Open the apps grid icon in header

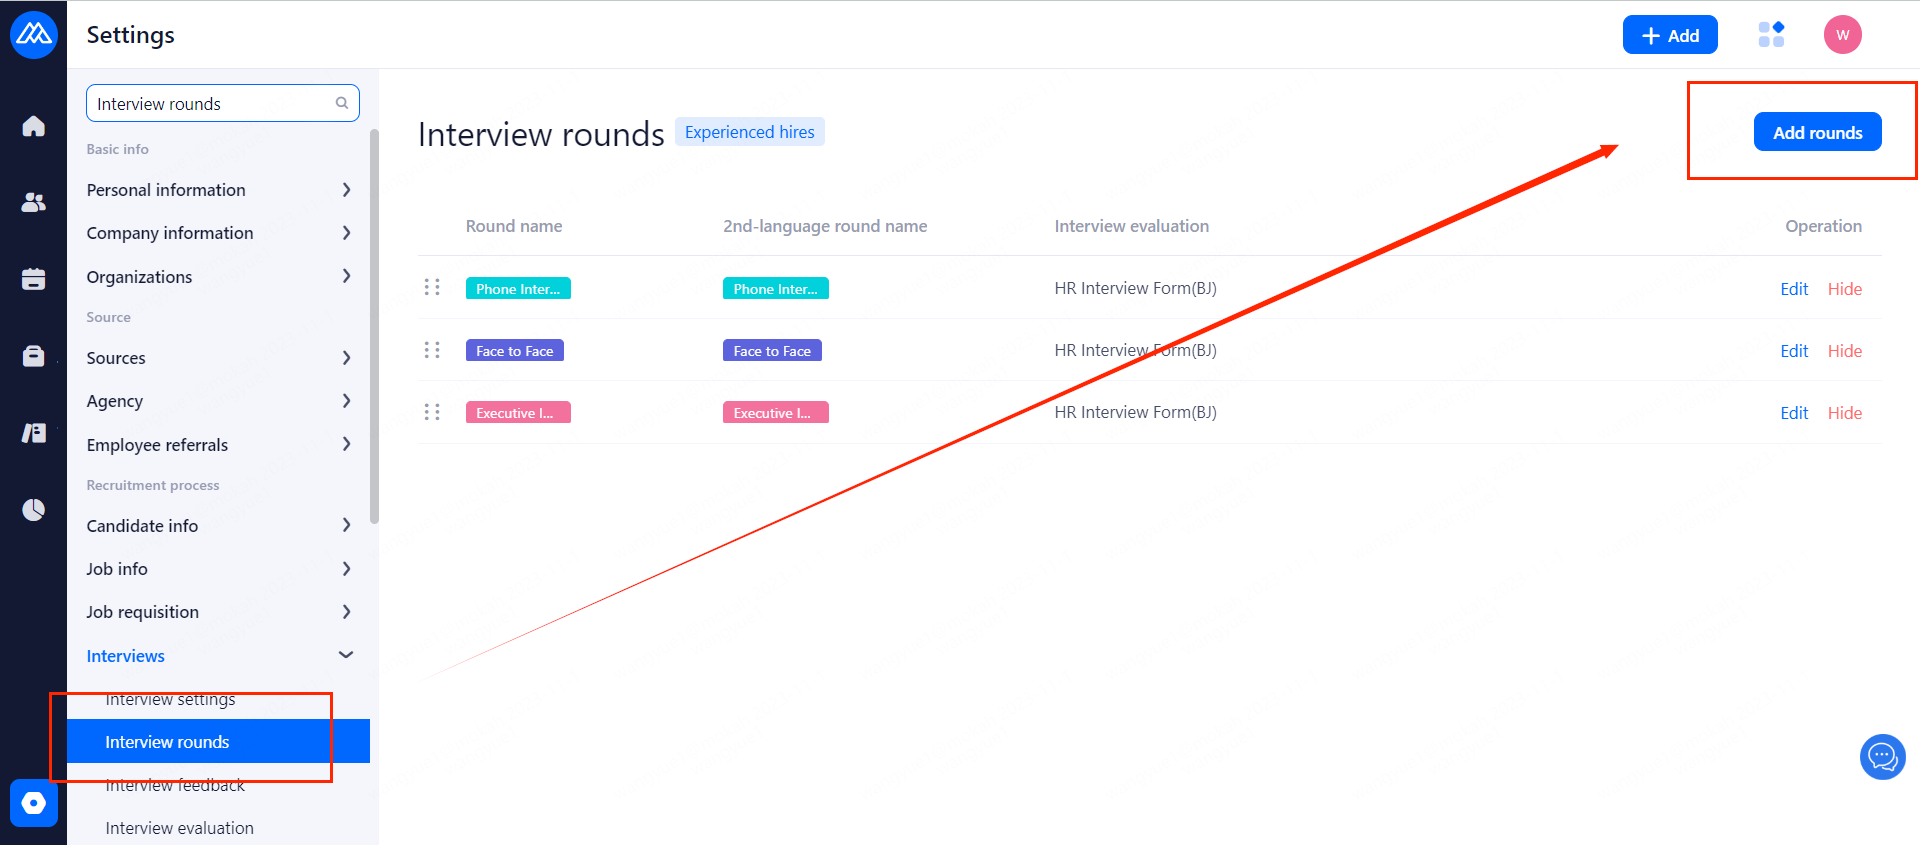point(1771,35)
